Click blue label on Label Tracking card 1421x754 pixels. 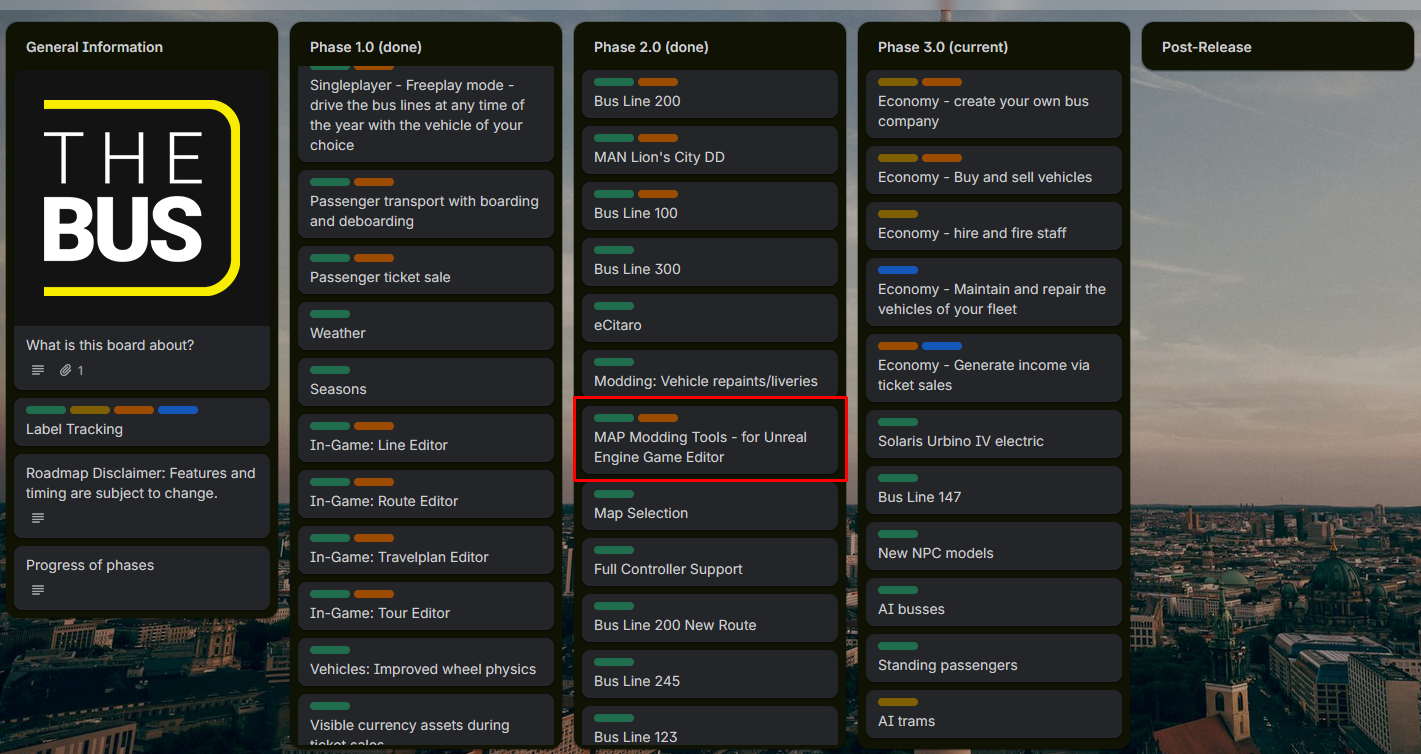pyautogui.click(x=178, y=410)
